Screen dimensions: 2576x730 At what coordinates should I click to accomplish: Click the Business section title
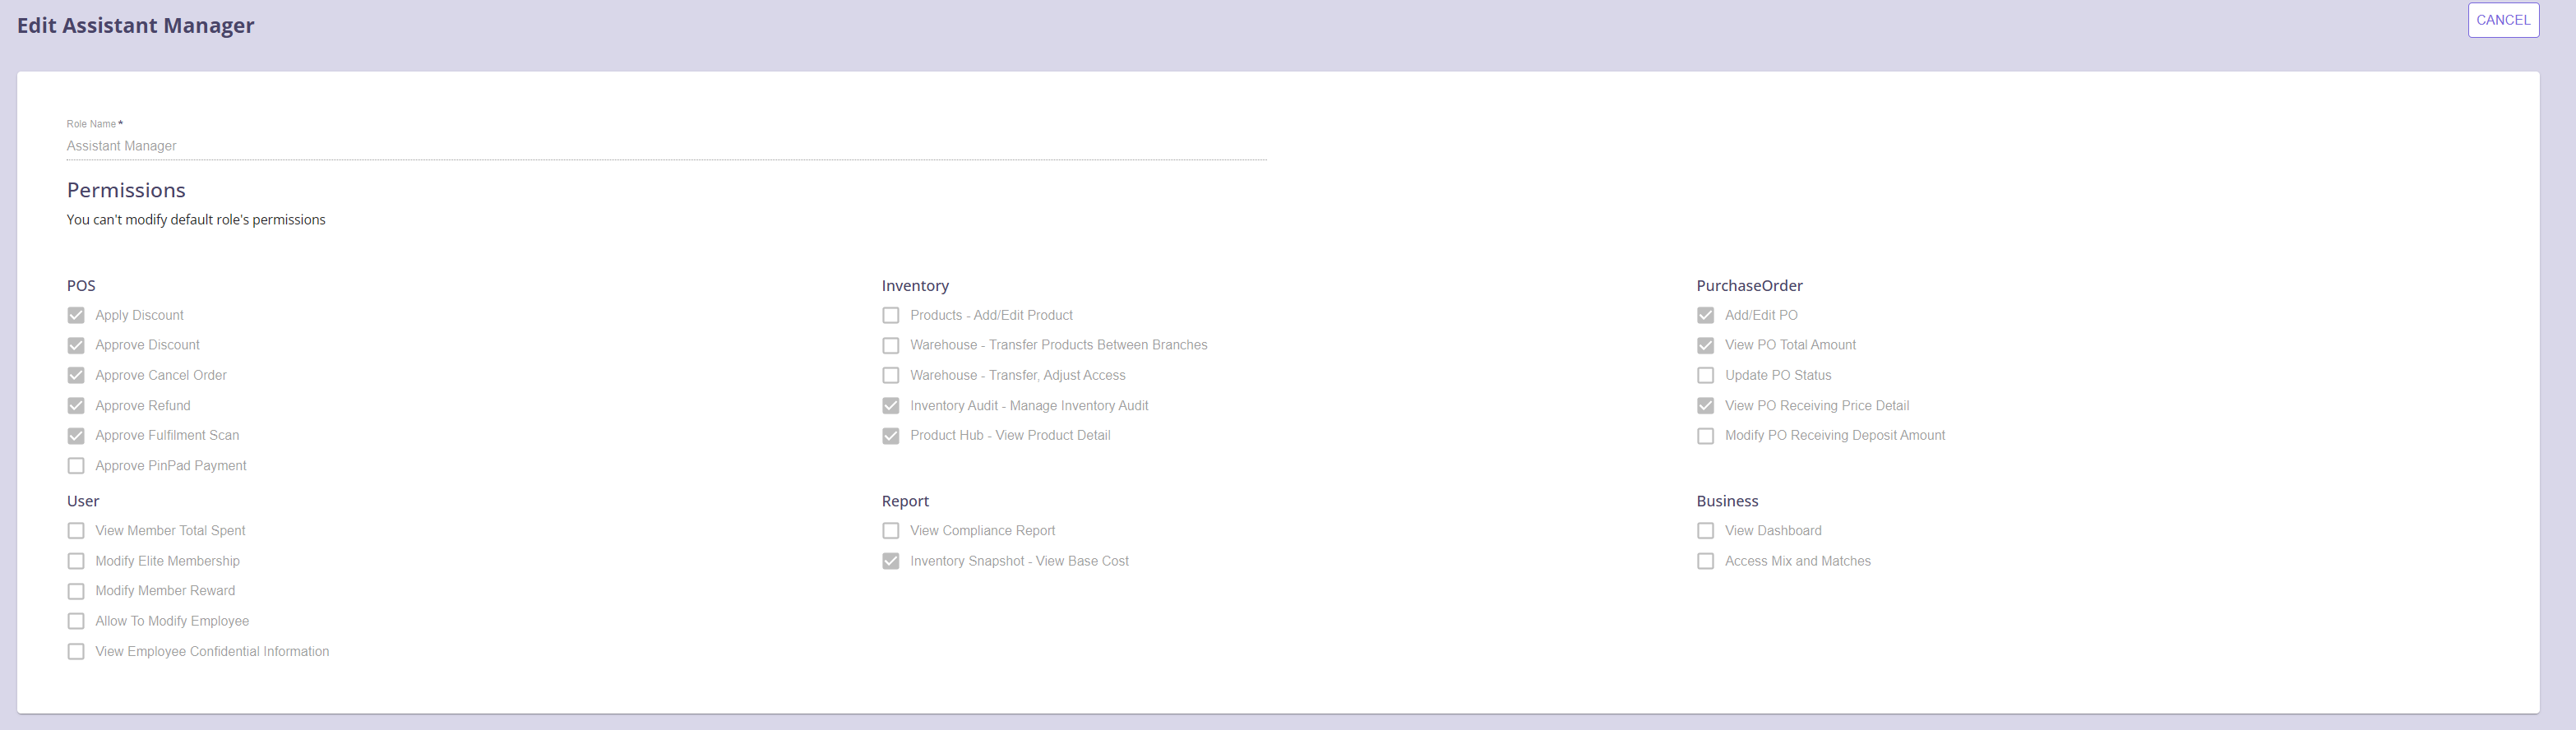[1727, 501]
